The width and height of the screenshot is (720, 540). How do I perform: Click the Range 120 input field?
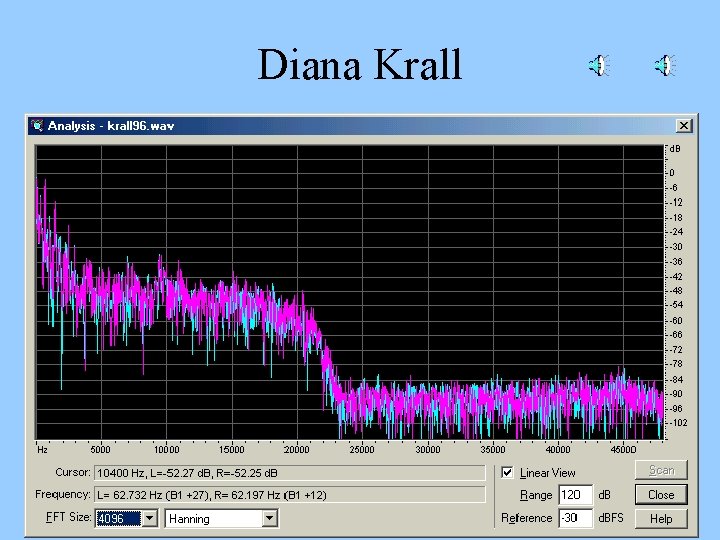click(x=575, y=495)
